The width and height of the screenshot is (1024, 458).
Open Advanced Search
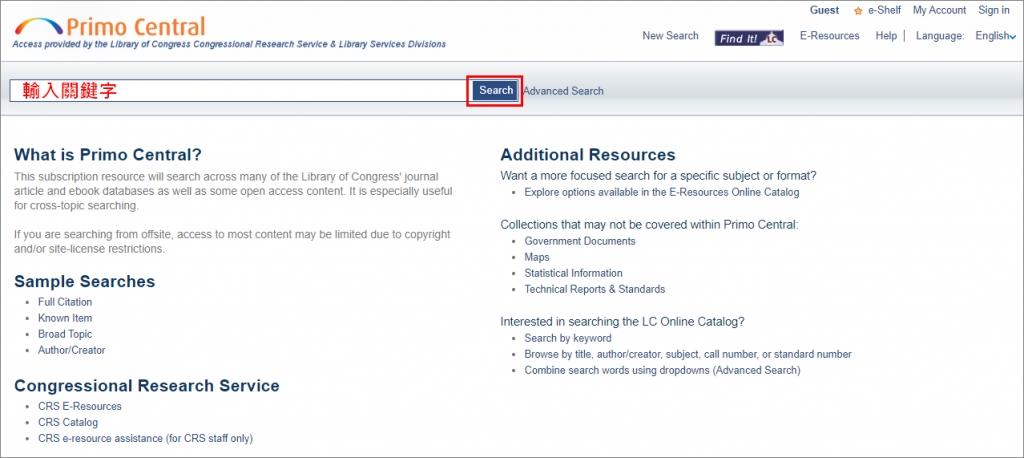click(563, 91)
